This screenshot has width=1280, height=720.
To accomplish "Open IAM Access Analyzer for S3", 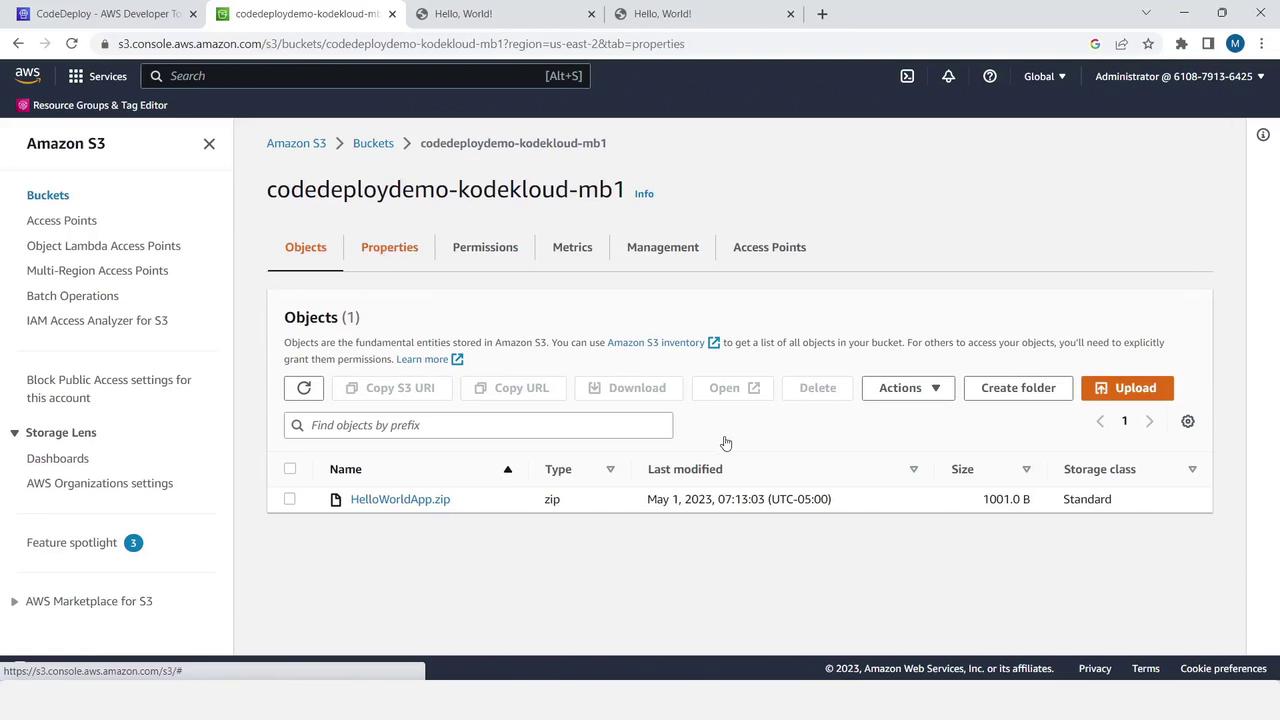I will point(97,321).
